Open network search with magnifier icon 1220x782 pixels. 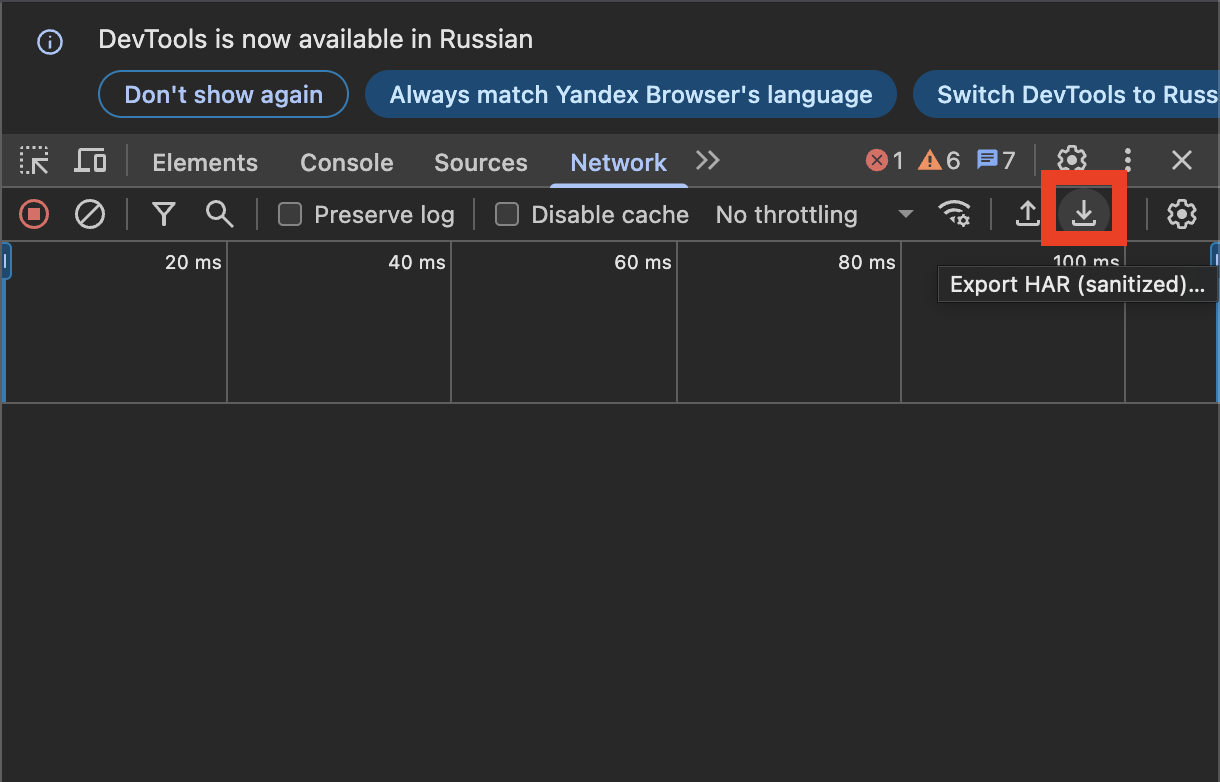click(219, 214)
